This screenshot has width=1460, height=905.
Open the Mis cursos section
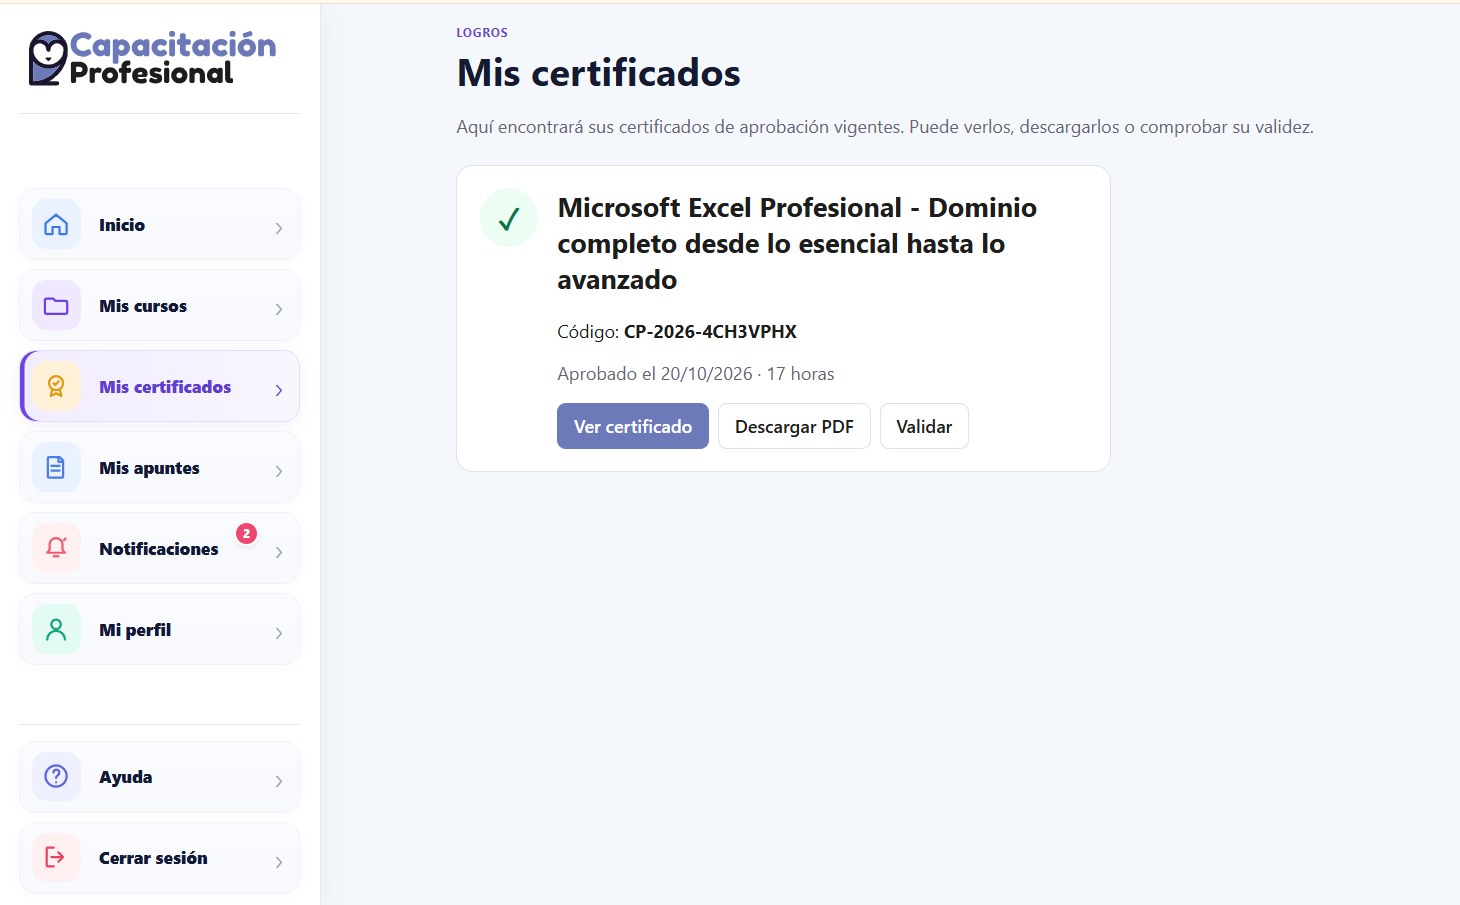click(x=159, y=305)
